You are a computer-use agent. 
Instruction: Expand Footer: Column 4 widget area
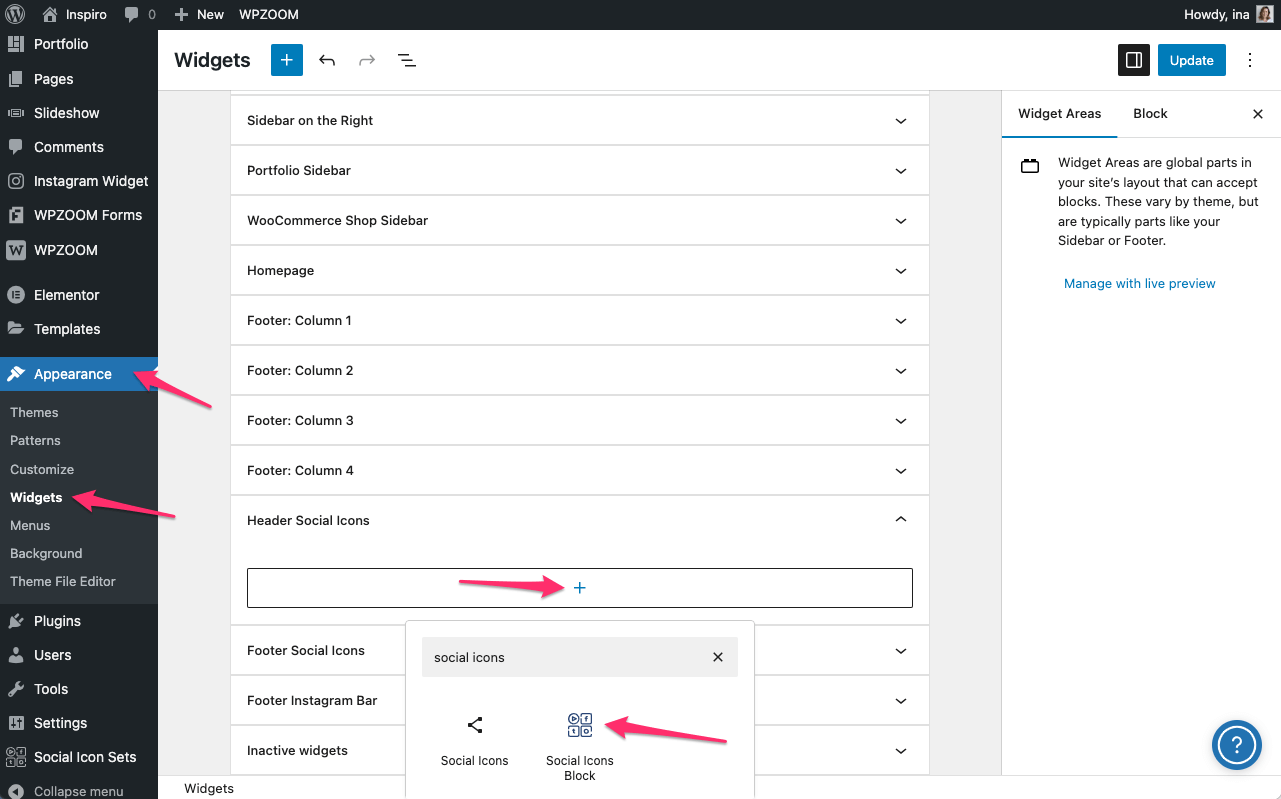point(580,470)
